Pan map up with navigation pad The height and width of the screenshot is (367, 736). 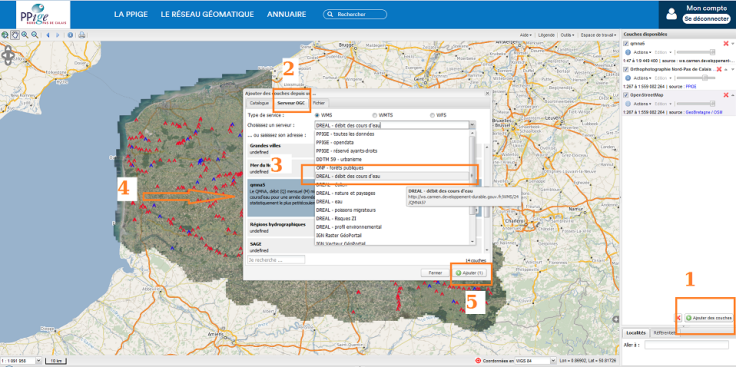tap(8, 49)
